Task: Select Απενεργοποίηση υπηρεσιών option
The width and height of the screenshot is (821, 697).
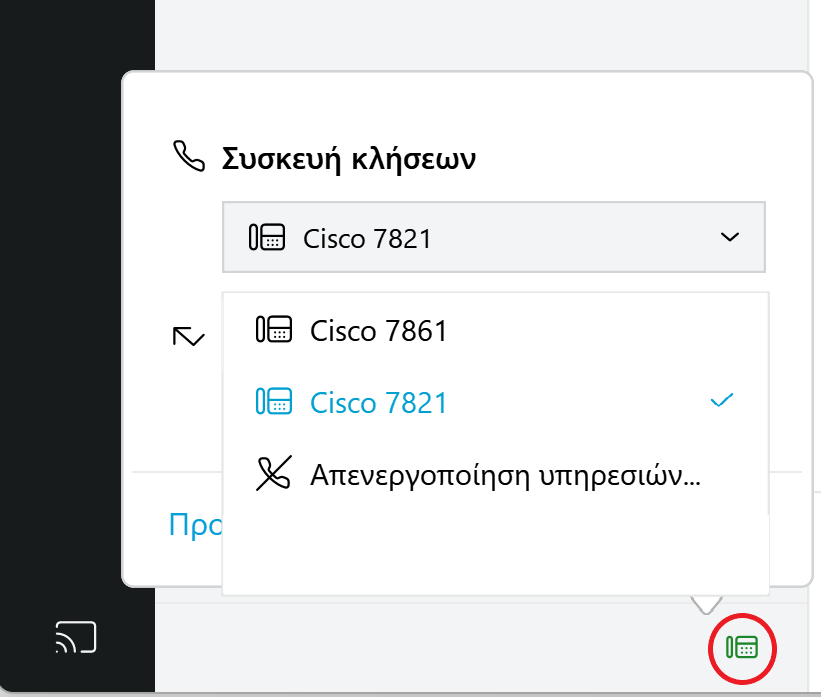Action: (495, 474)
